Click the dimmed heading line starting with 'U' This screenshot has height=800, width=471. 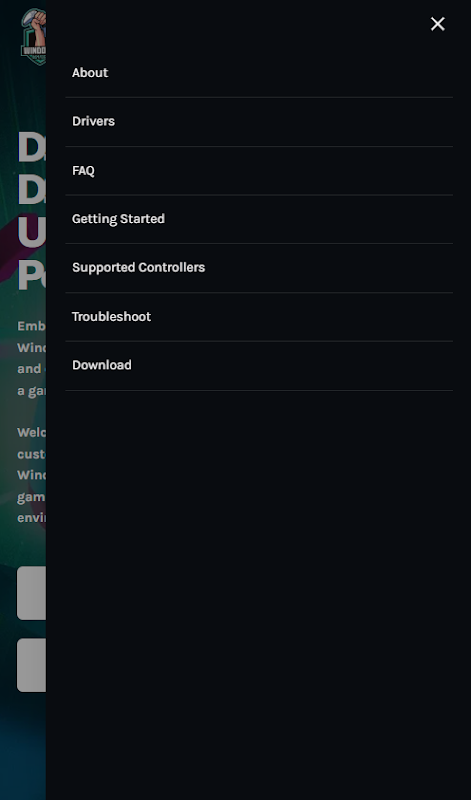click(x=32, y=232)
